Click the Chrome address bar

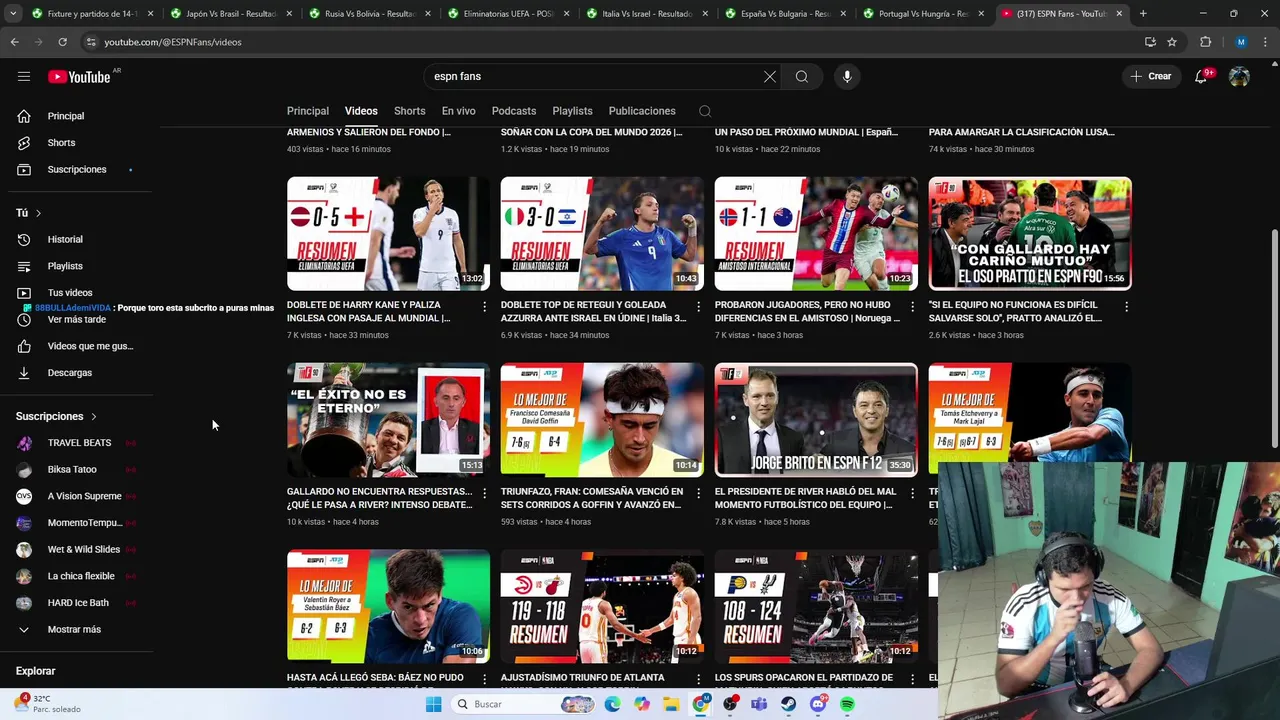610,42
